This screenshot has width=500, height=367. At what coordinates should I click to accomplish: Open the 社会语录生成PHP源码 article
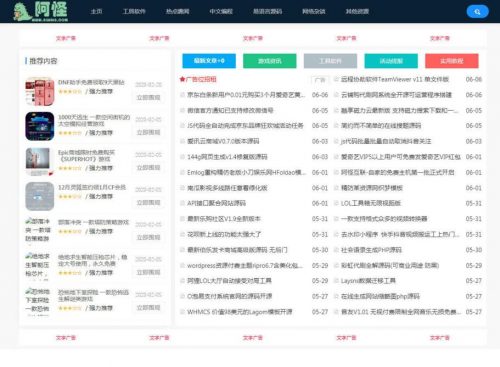tap(371, 250)
